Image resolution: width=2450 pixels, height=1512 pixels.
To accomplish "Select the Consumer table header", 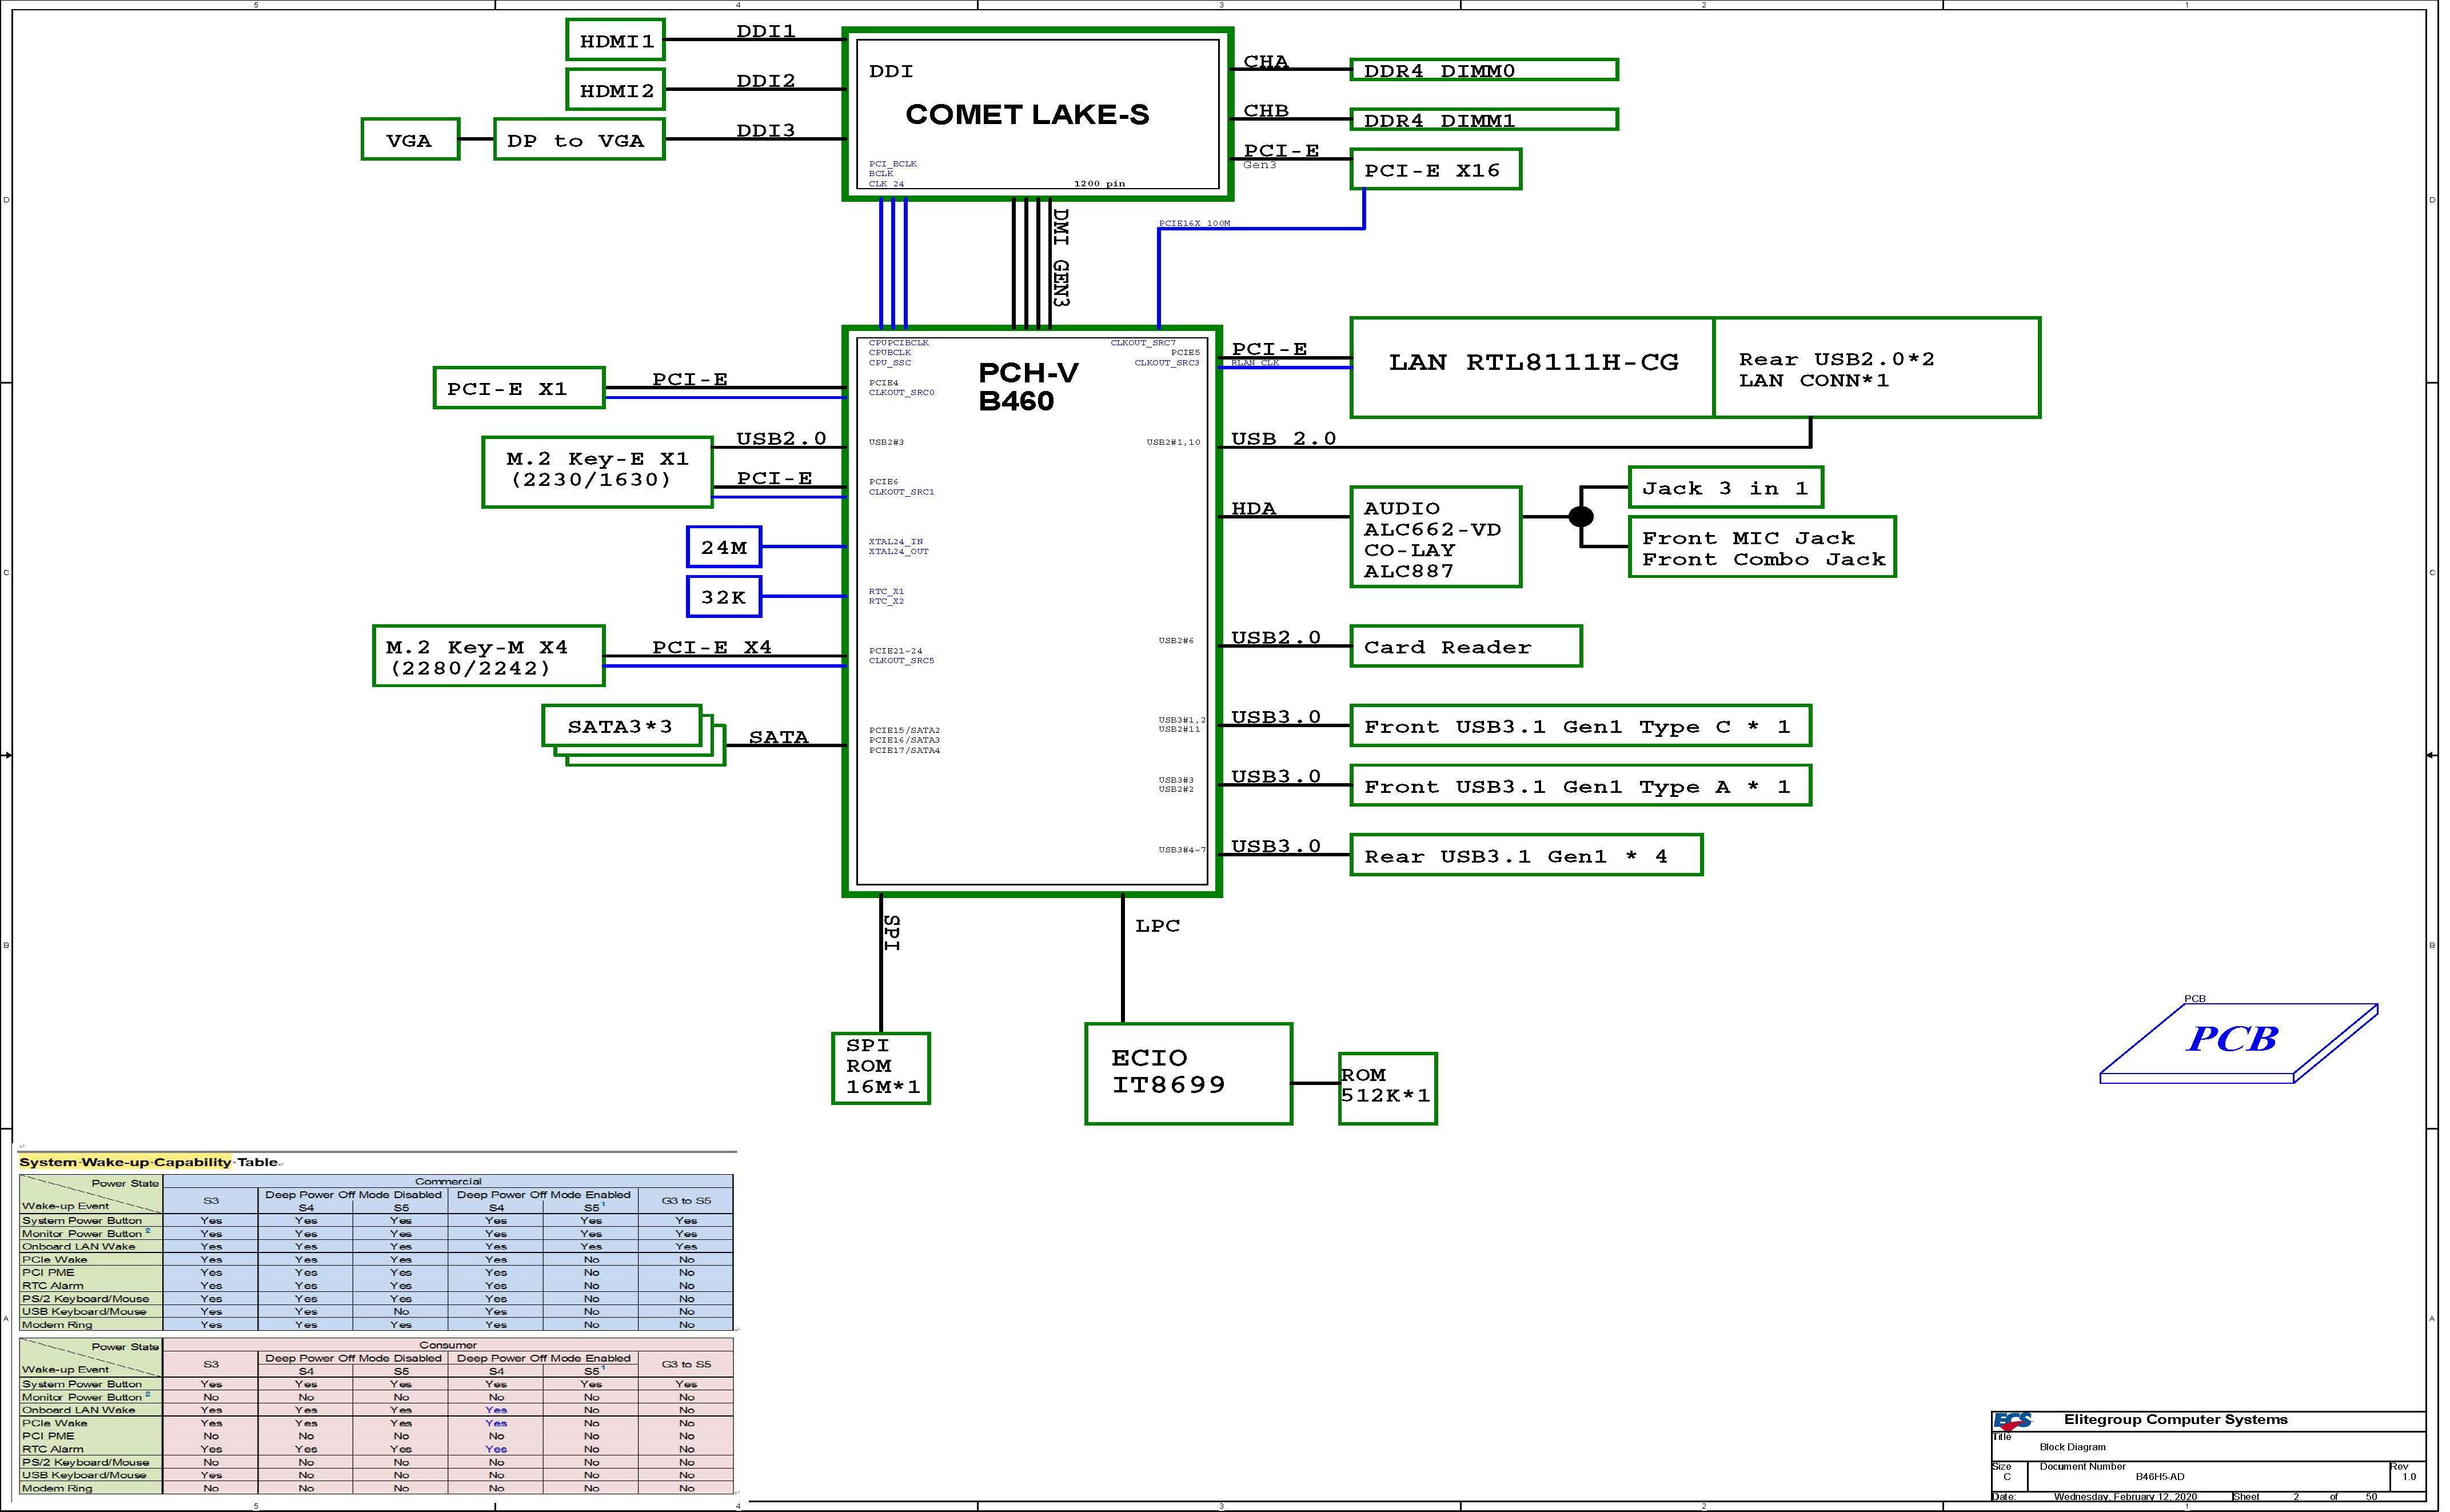I will pyautogui.click(x=448, y=1345).
